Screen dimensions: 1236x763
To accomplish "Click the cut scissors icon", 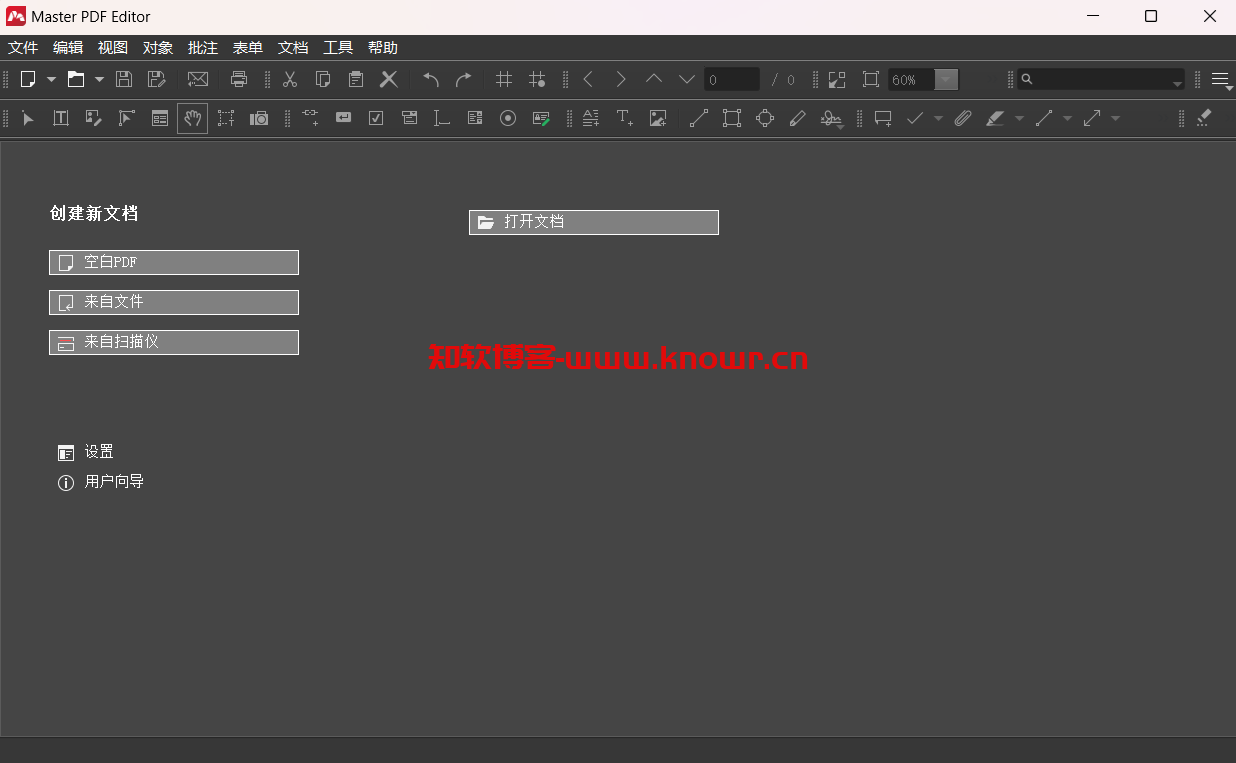I will click(x=290, y=79).
